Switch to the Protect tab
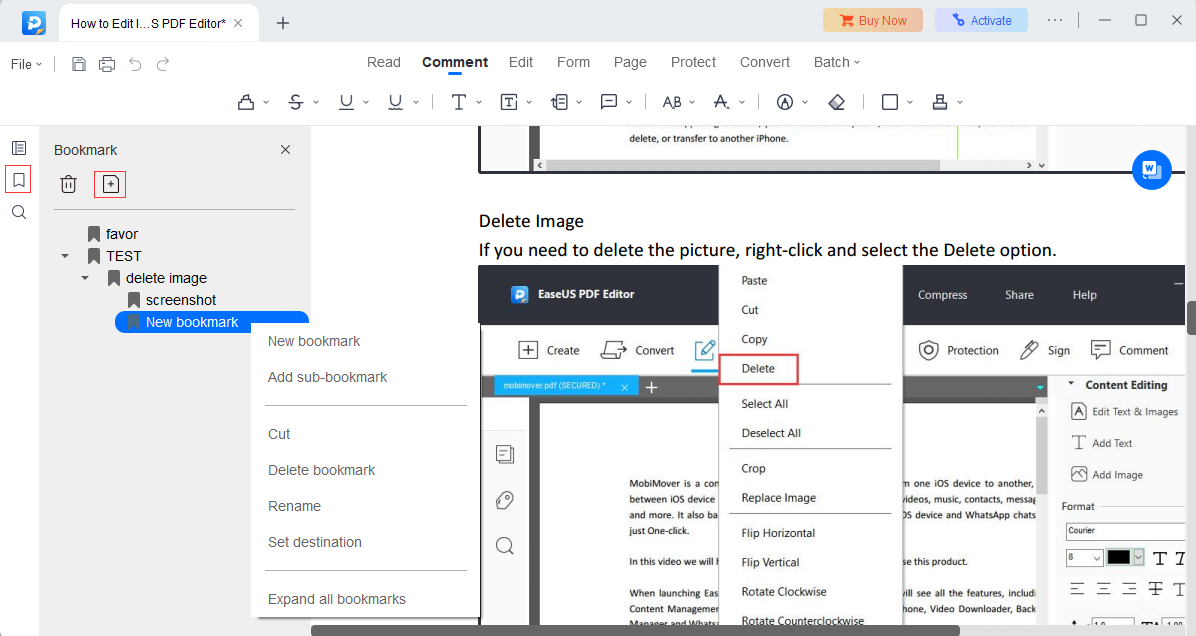Image resolution: width=1196 pixels, height=636 pixels. (693, 63)
